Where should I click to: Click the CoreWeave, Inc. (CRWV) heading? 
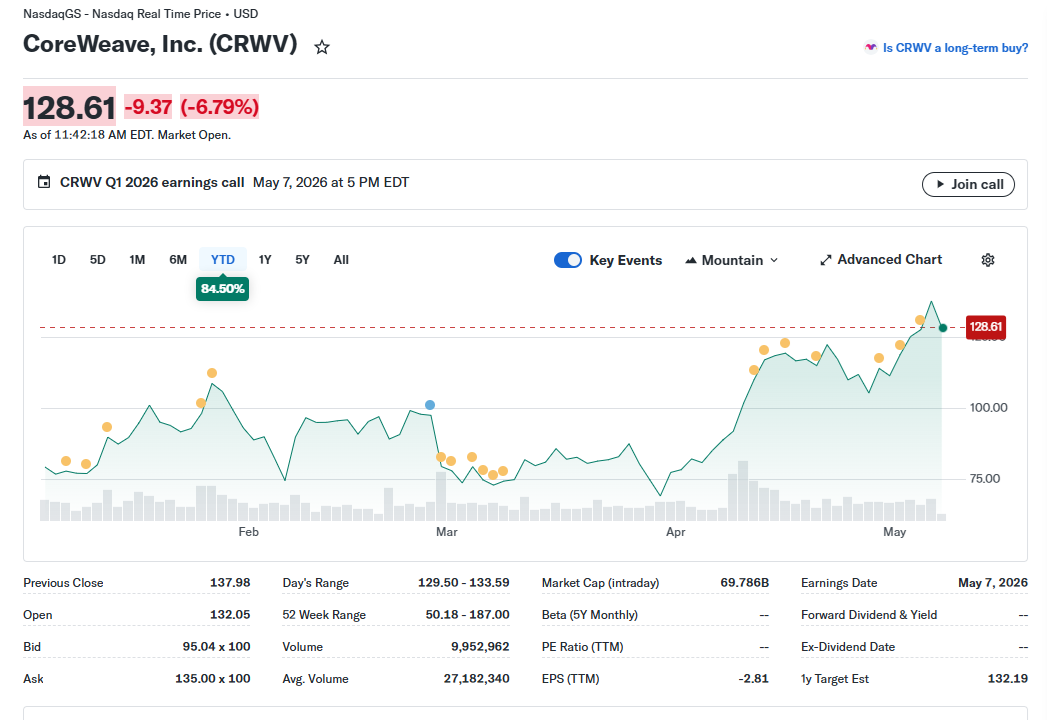pos(160,44)
